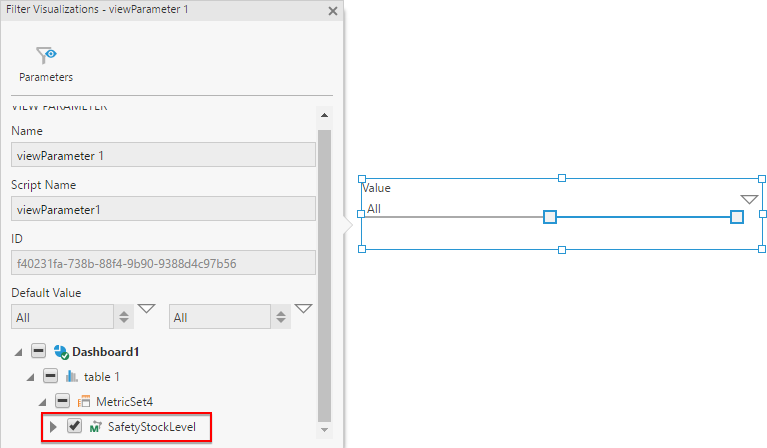Click the bottom-middle resize handle of slider
This screenshot has width=767, height=448.
[x=562, y=250]
